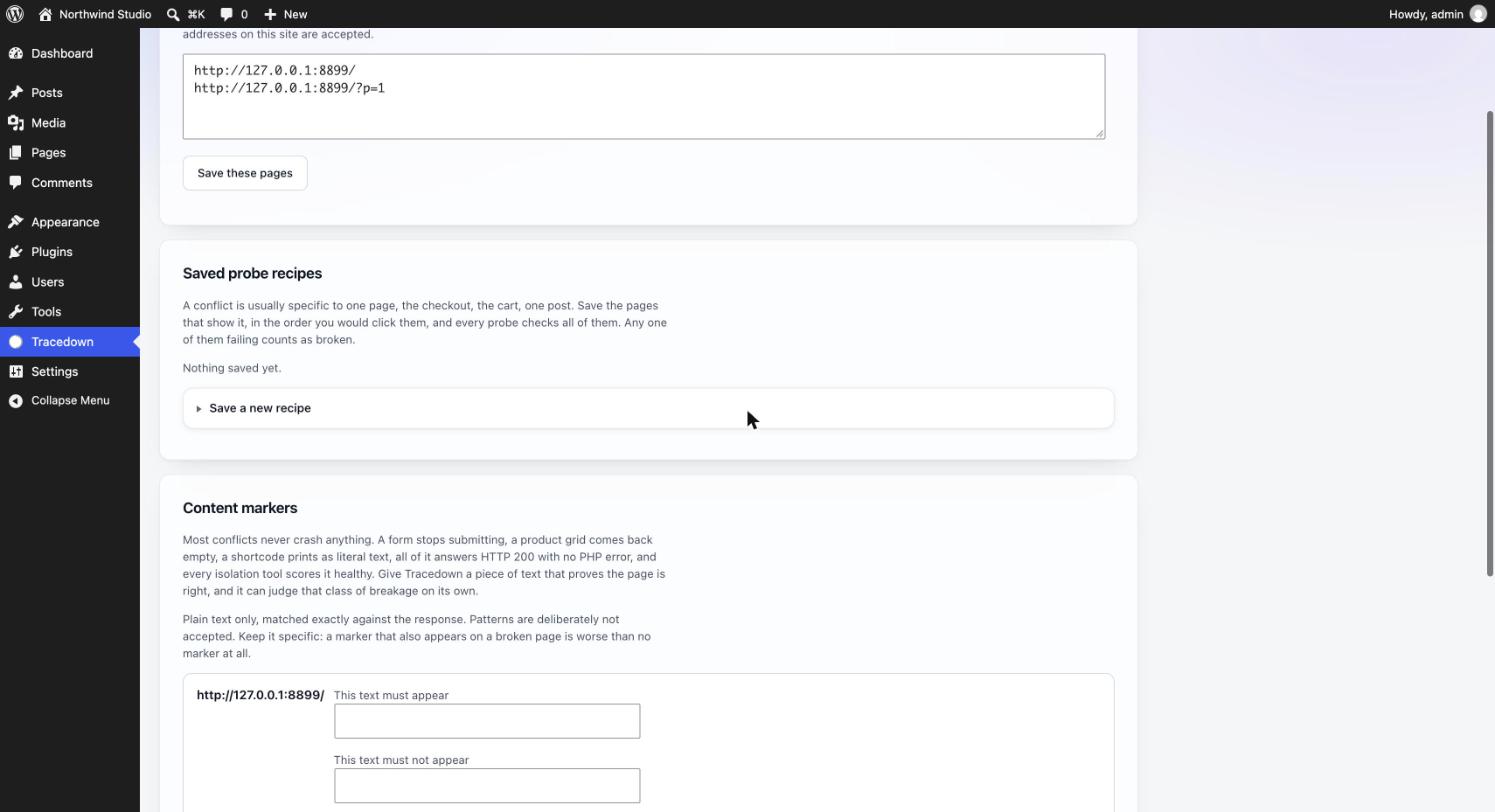Click the Media icon in sidebar

coord(16,122)
